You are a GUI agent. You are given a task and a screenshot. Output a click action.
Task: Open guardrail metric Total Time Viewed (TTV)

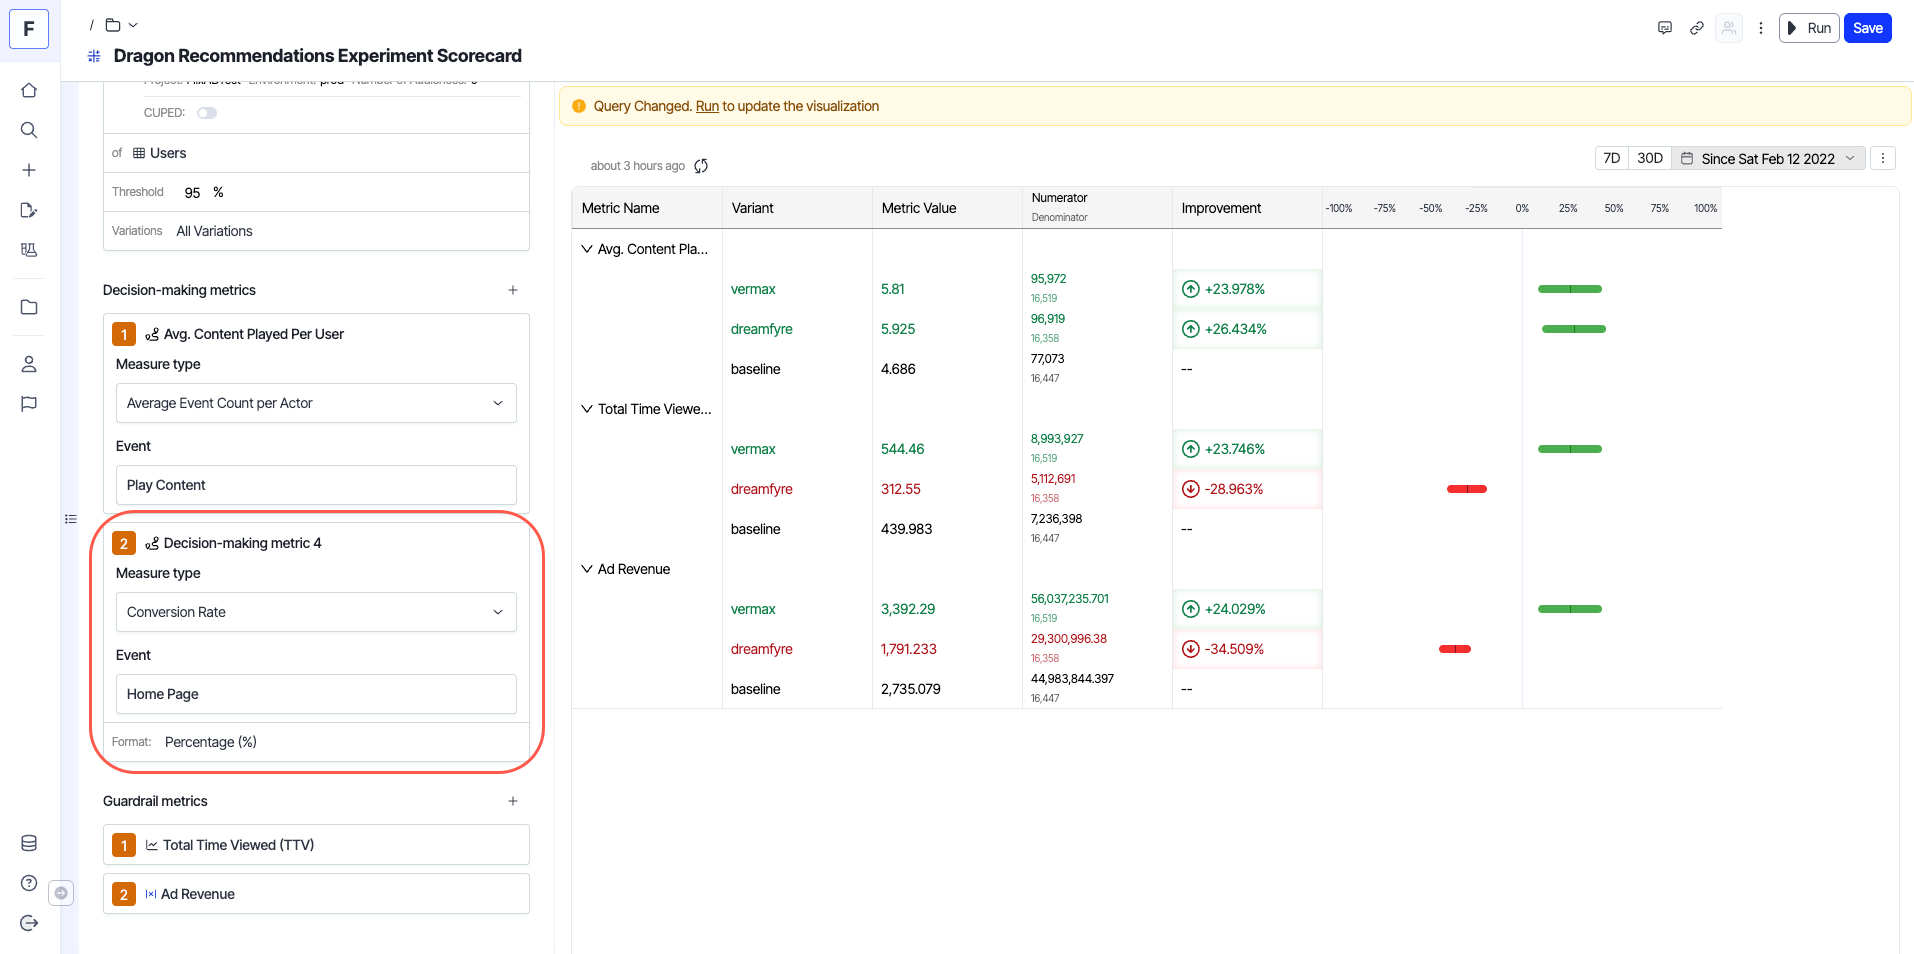(316, 845)
